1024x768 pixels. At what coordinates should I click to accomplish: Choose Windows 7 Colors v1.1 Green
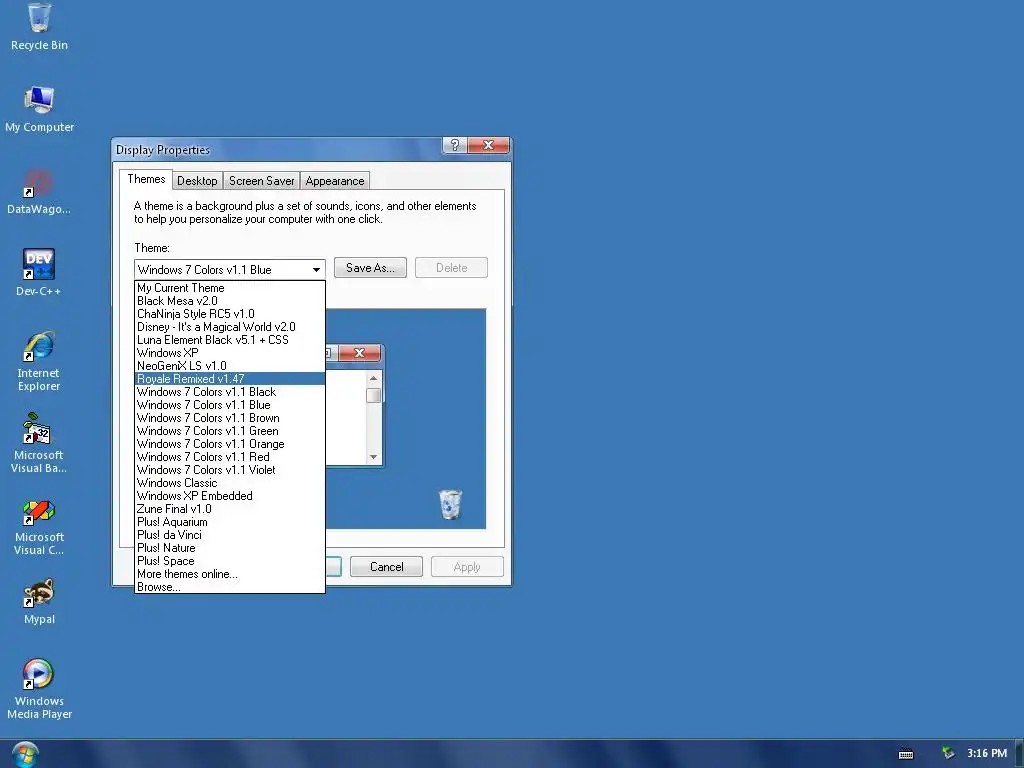pyautogui.click(x=230, y=431)
